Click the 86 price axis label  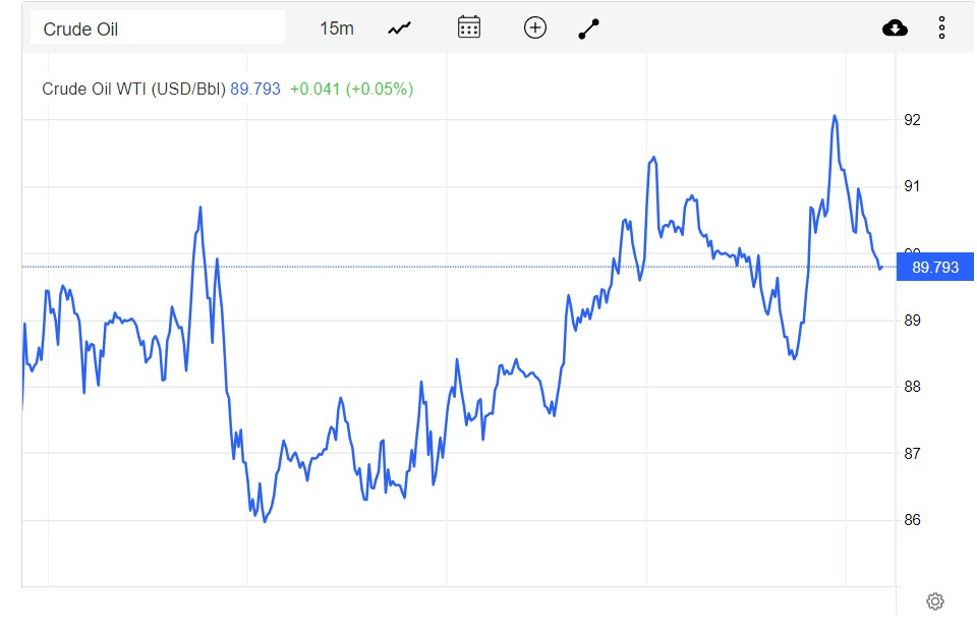(x=912, y=520)
